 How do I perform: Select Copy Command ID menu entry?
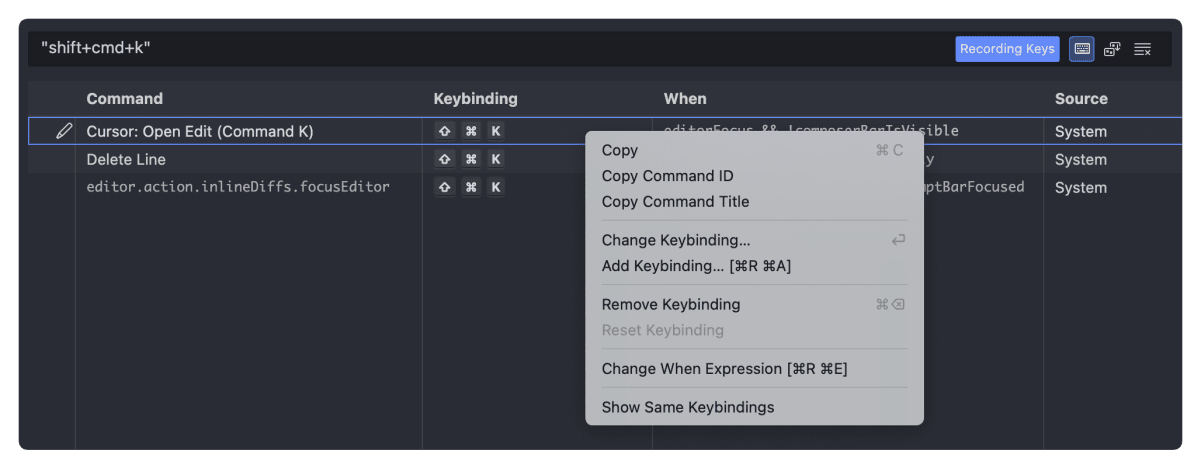667,176
